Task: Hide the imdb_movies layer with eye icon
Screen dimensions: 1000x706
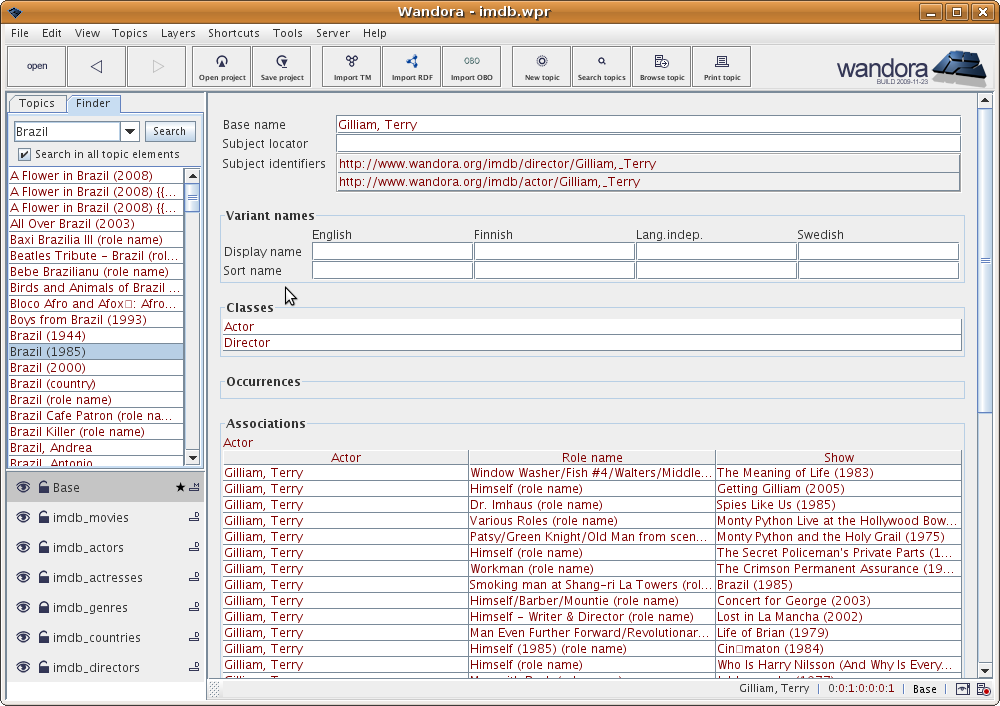Action: 24,518
